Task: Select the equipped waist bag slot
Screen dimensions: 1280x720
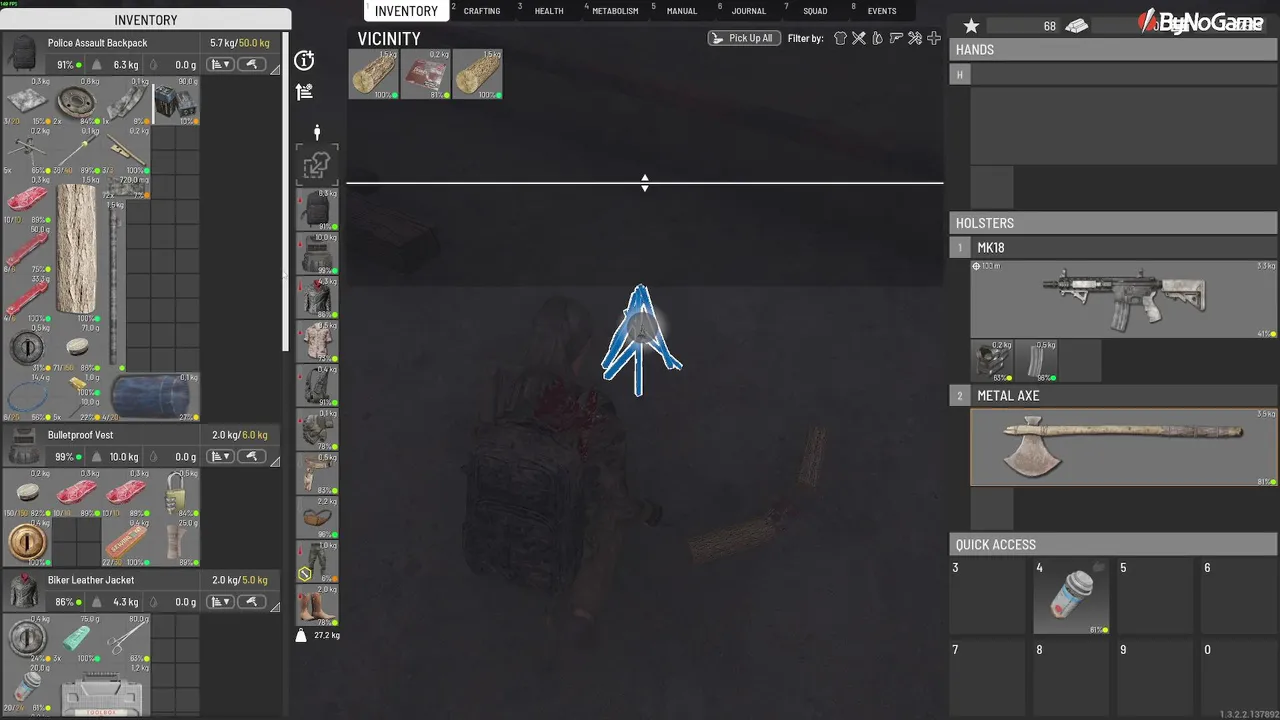Action: click(317, 518)
